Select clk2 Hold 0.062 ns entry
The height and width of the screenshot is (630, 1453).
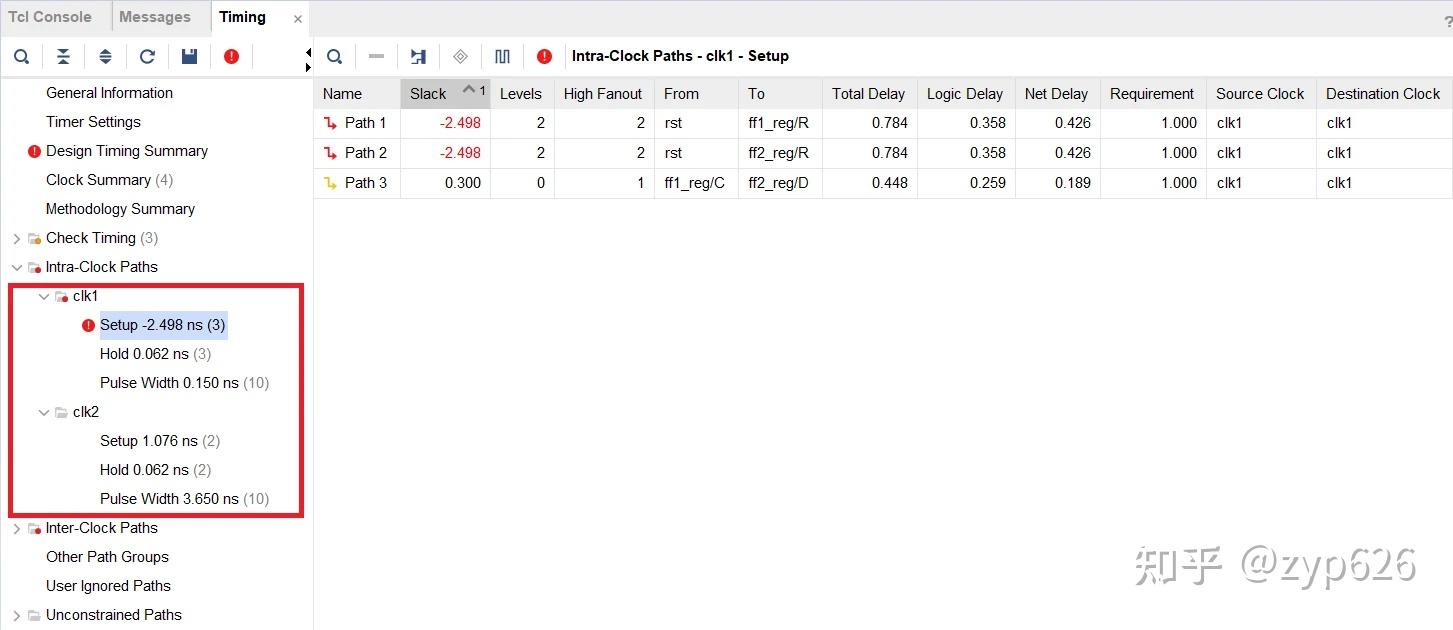point(155,470)
